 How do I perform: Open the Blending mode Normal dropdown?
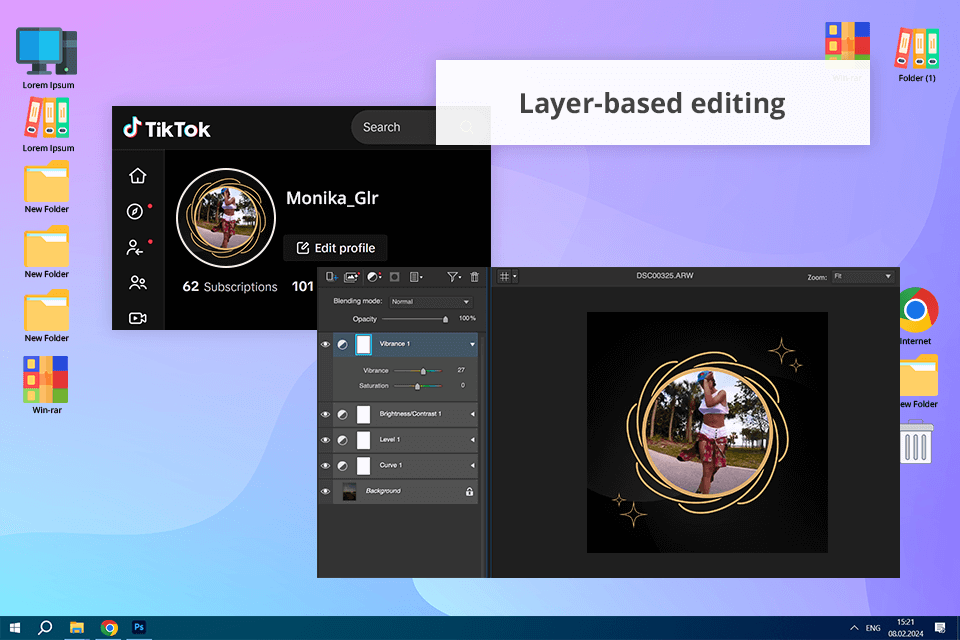(x=430, y=301)
